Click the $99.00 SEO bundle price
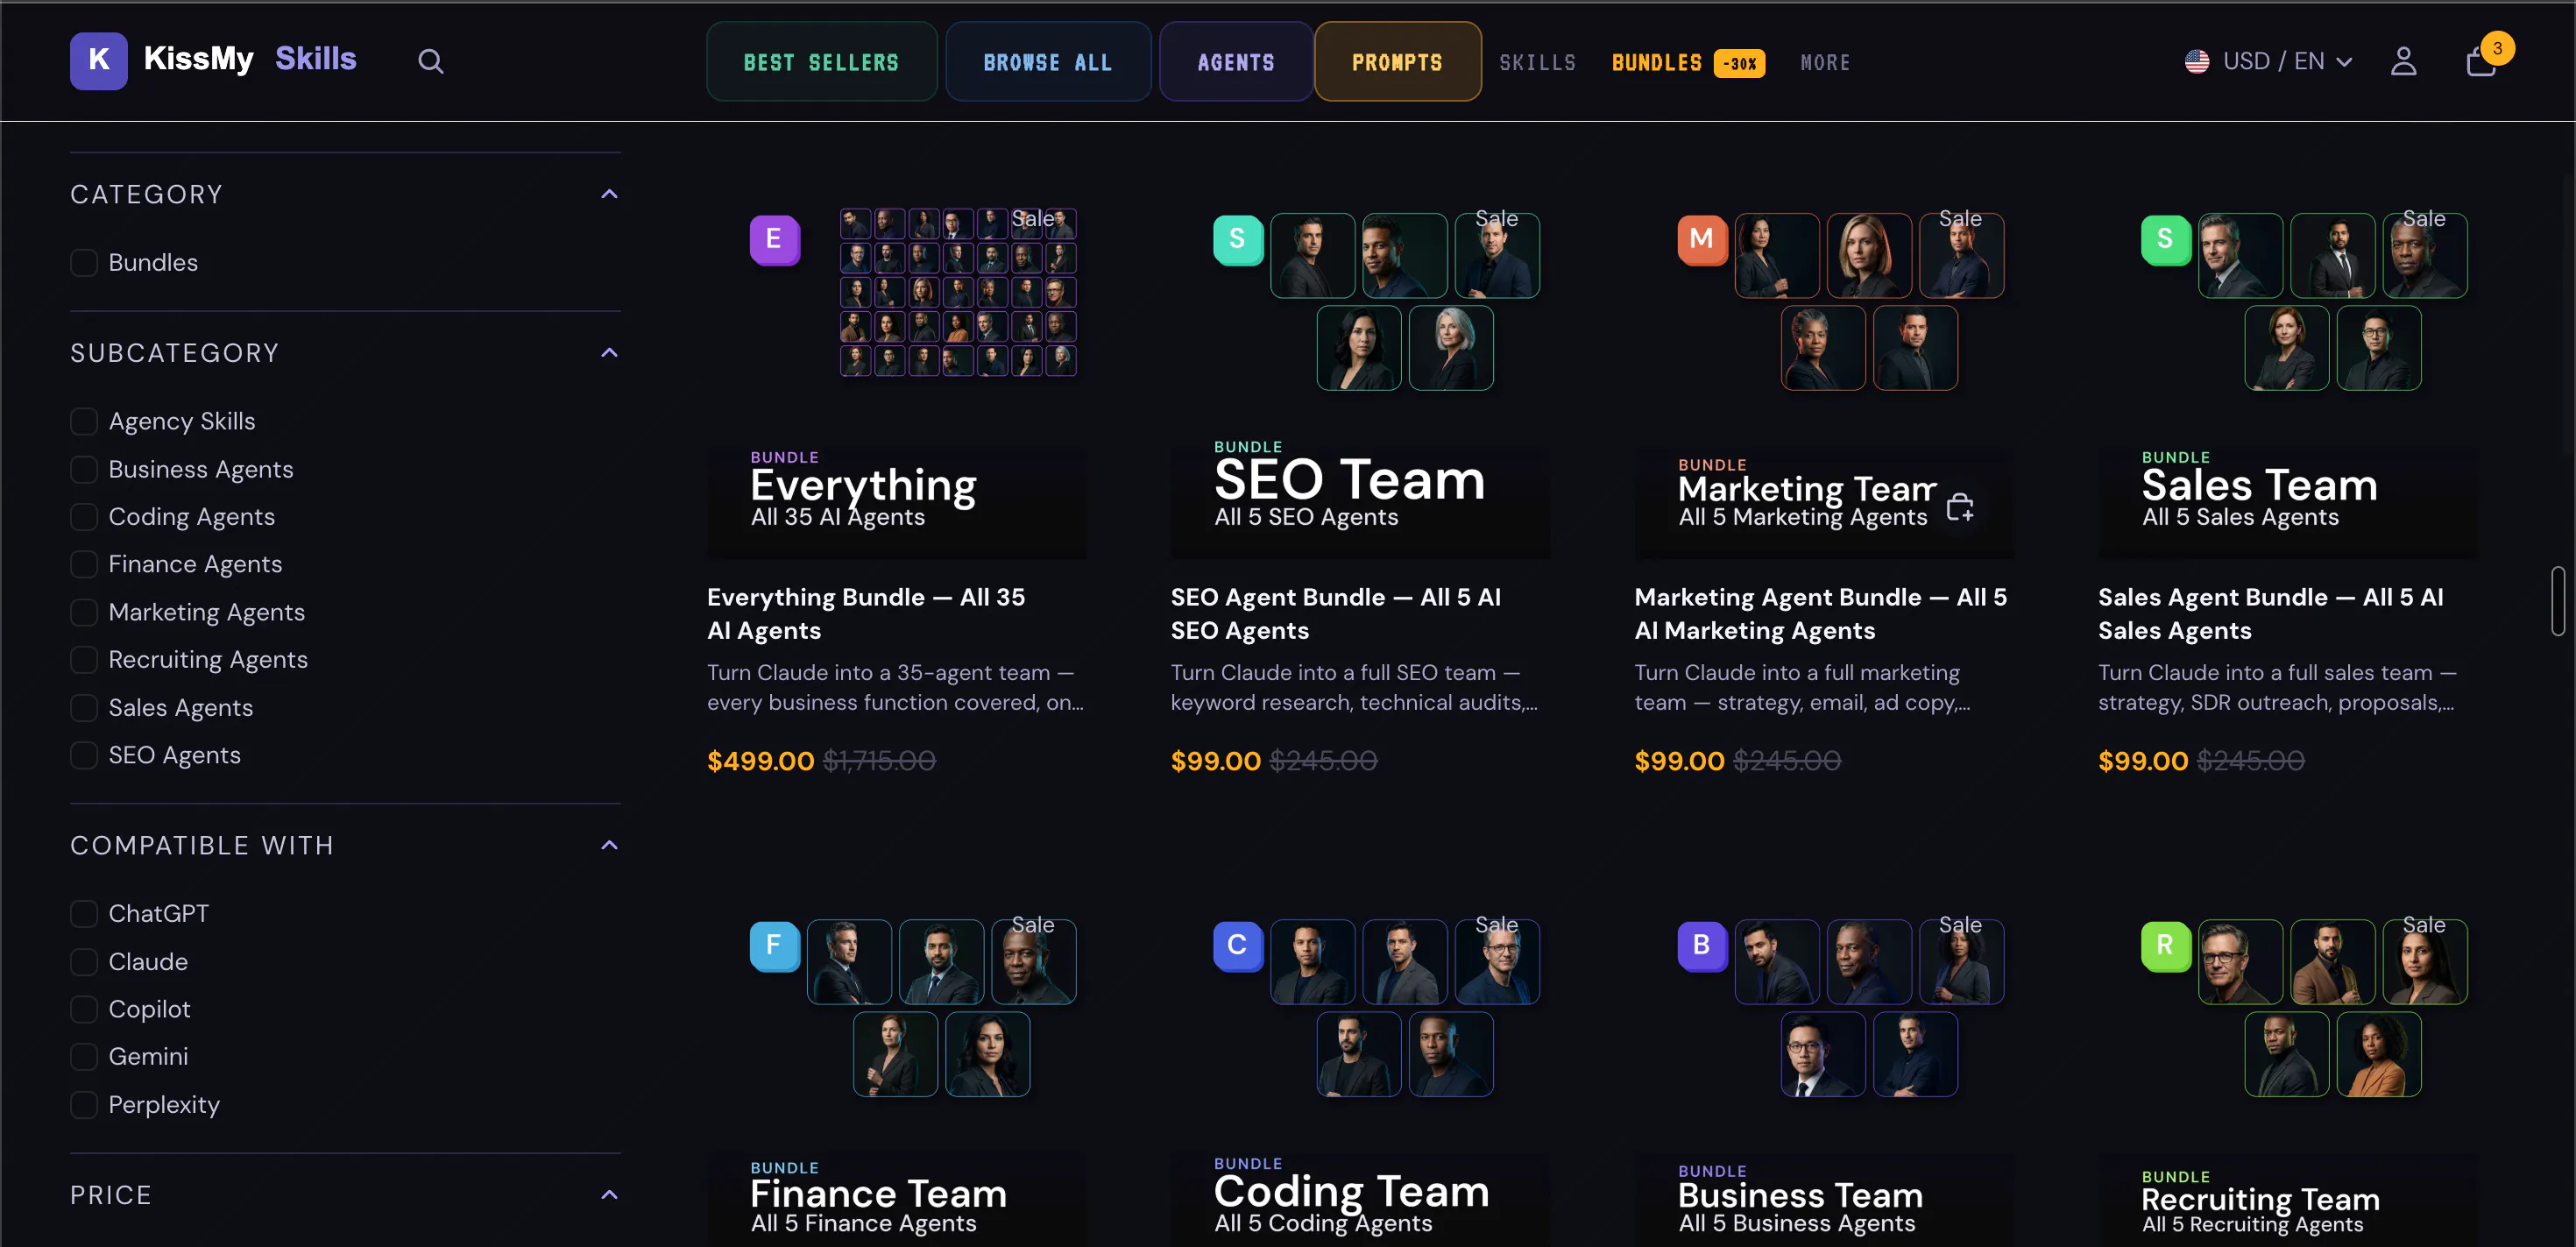Image resolution: width=2576 pixels, height=1247 pixels. click(1215, 761)
